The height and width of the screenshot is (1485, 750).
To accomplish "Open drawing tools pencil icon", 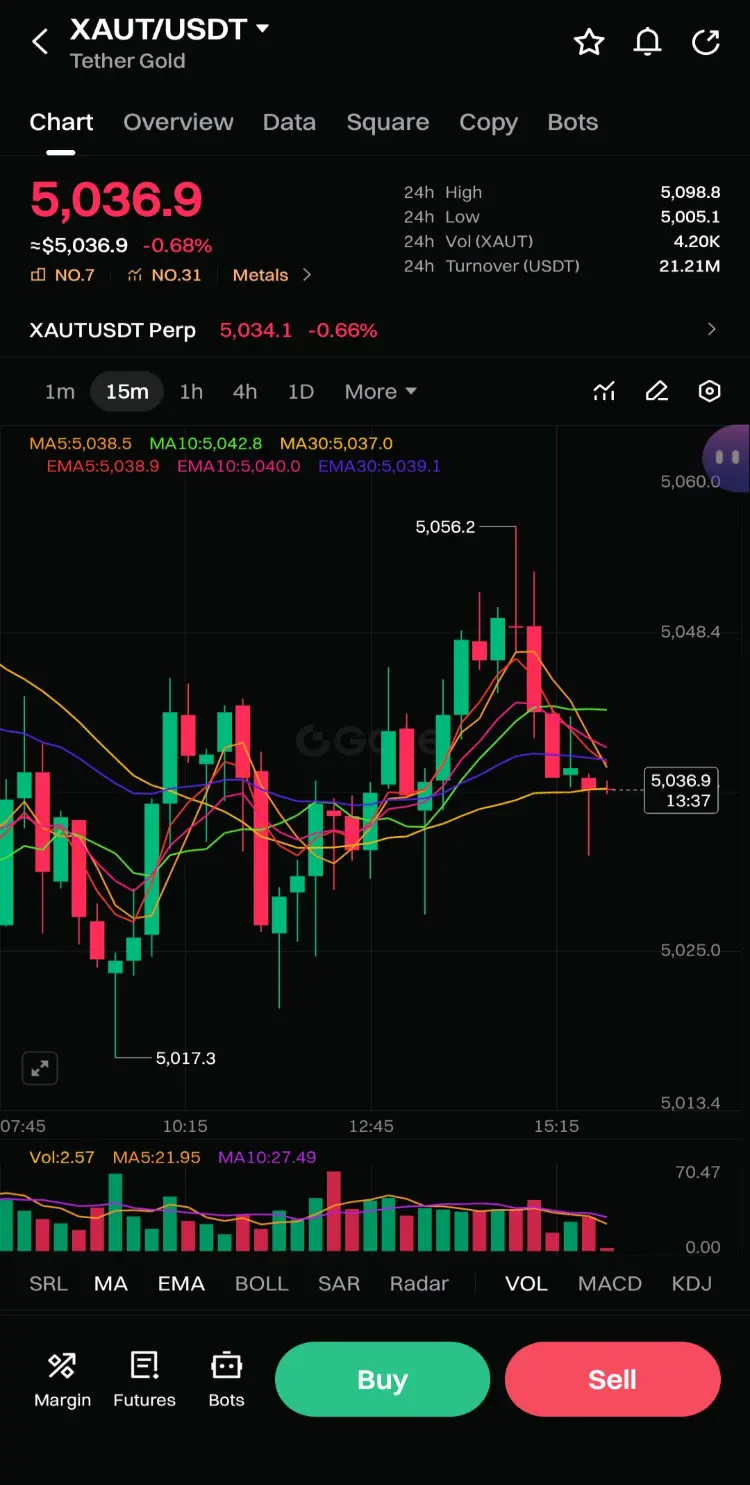I will coord(657,392).
